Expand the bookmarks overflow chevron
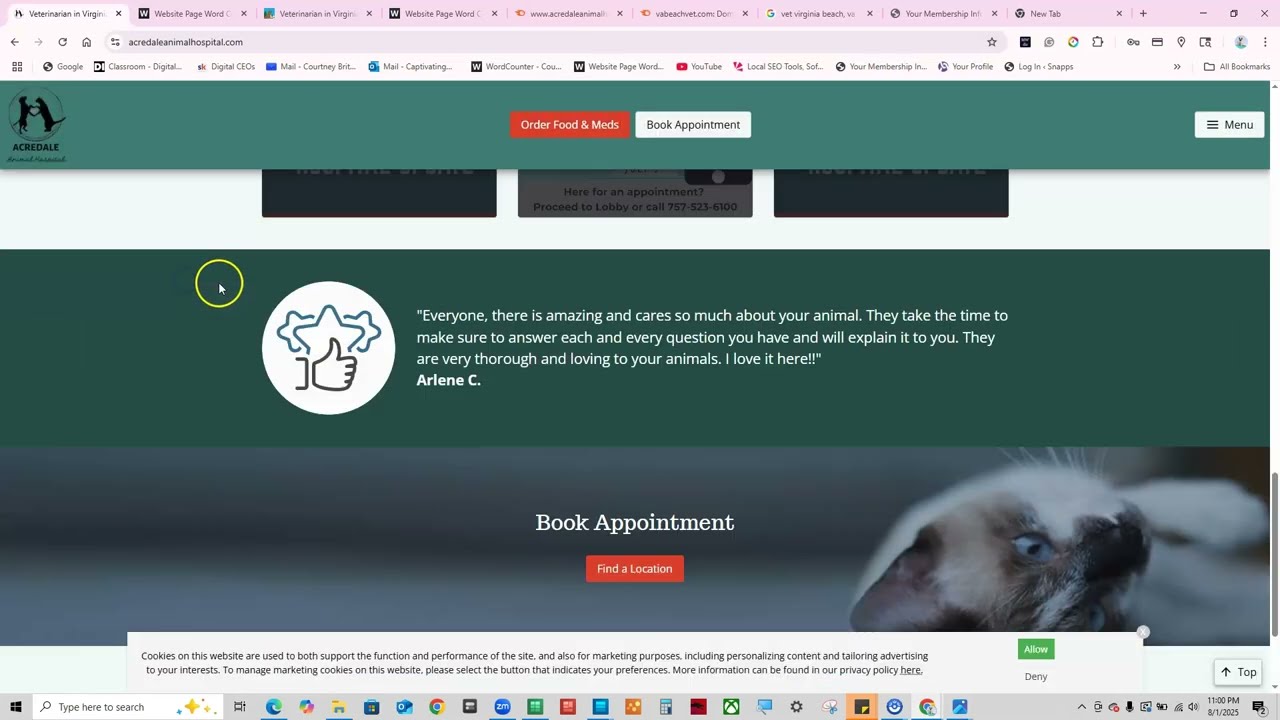The width and height of the screenshot is (1280, 720). tap(1177, 67)
